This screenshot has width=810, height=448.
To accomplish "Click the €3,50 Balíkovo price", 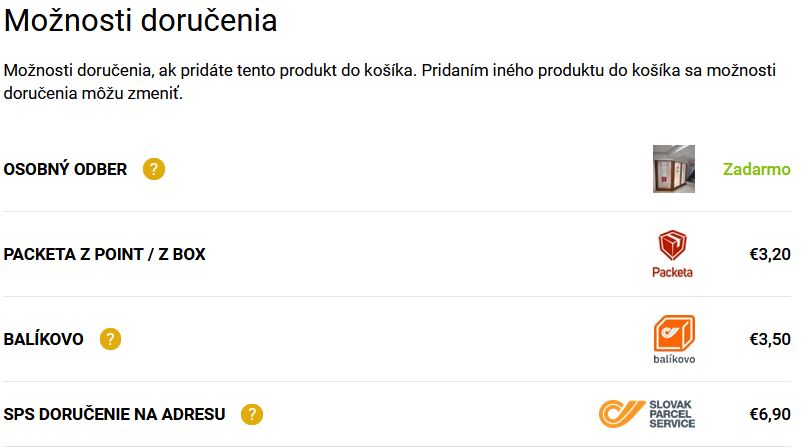I will coord(770,339).
